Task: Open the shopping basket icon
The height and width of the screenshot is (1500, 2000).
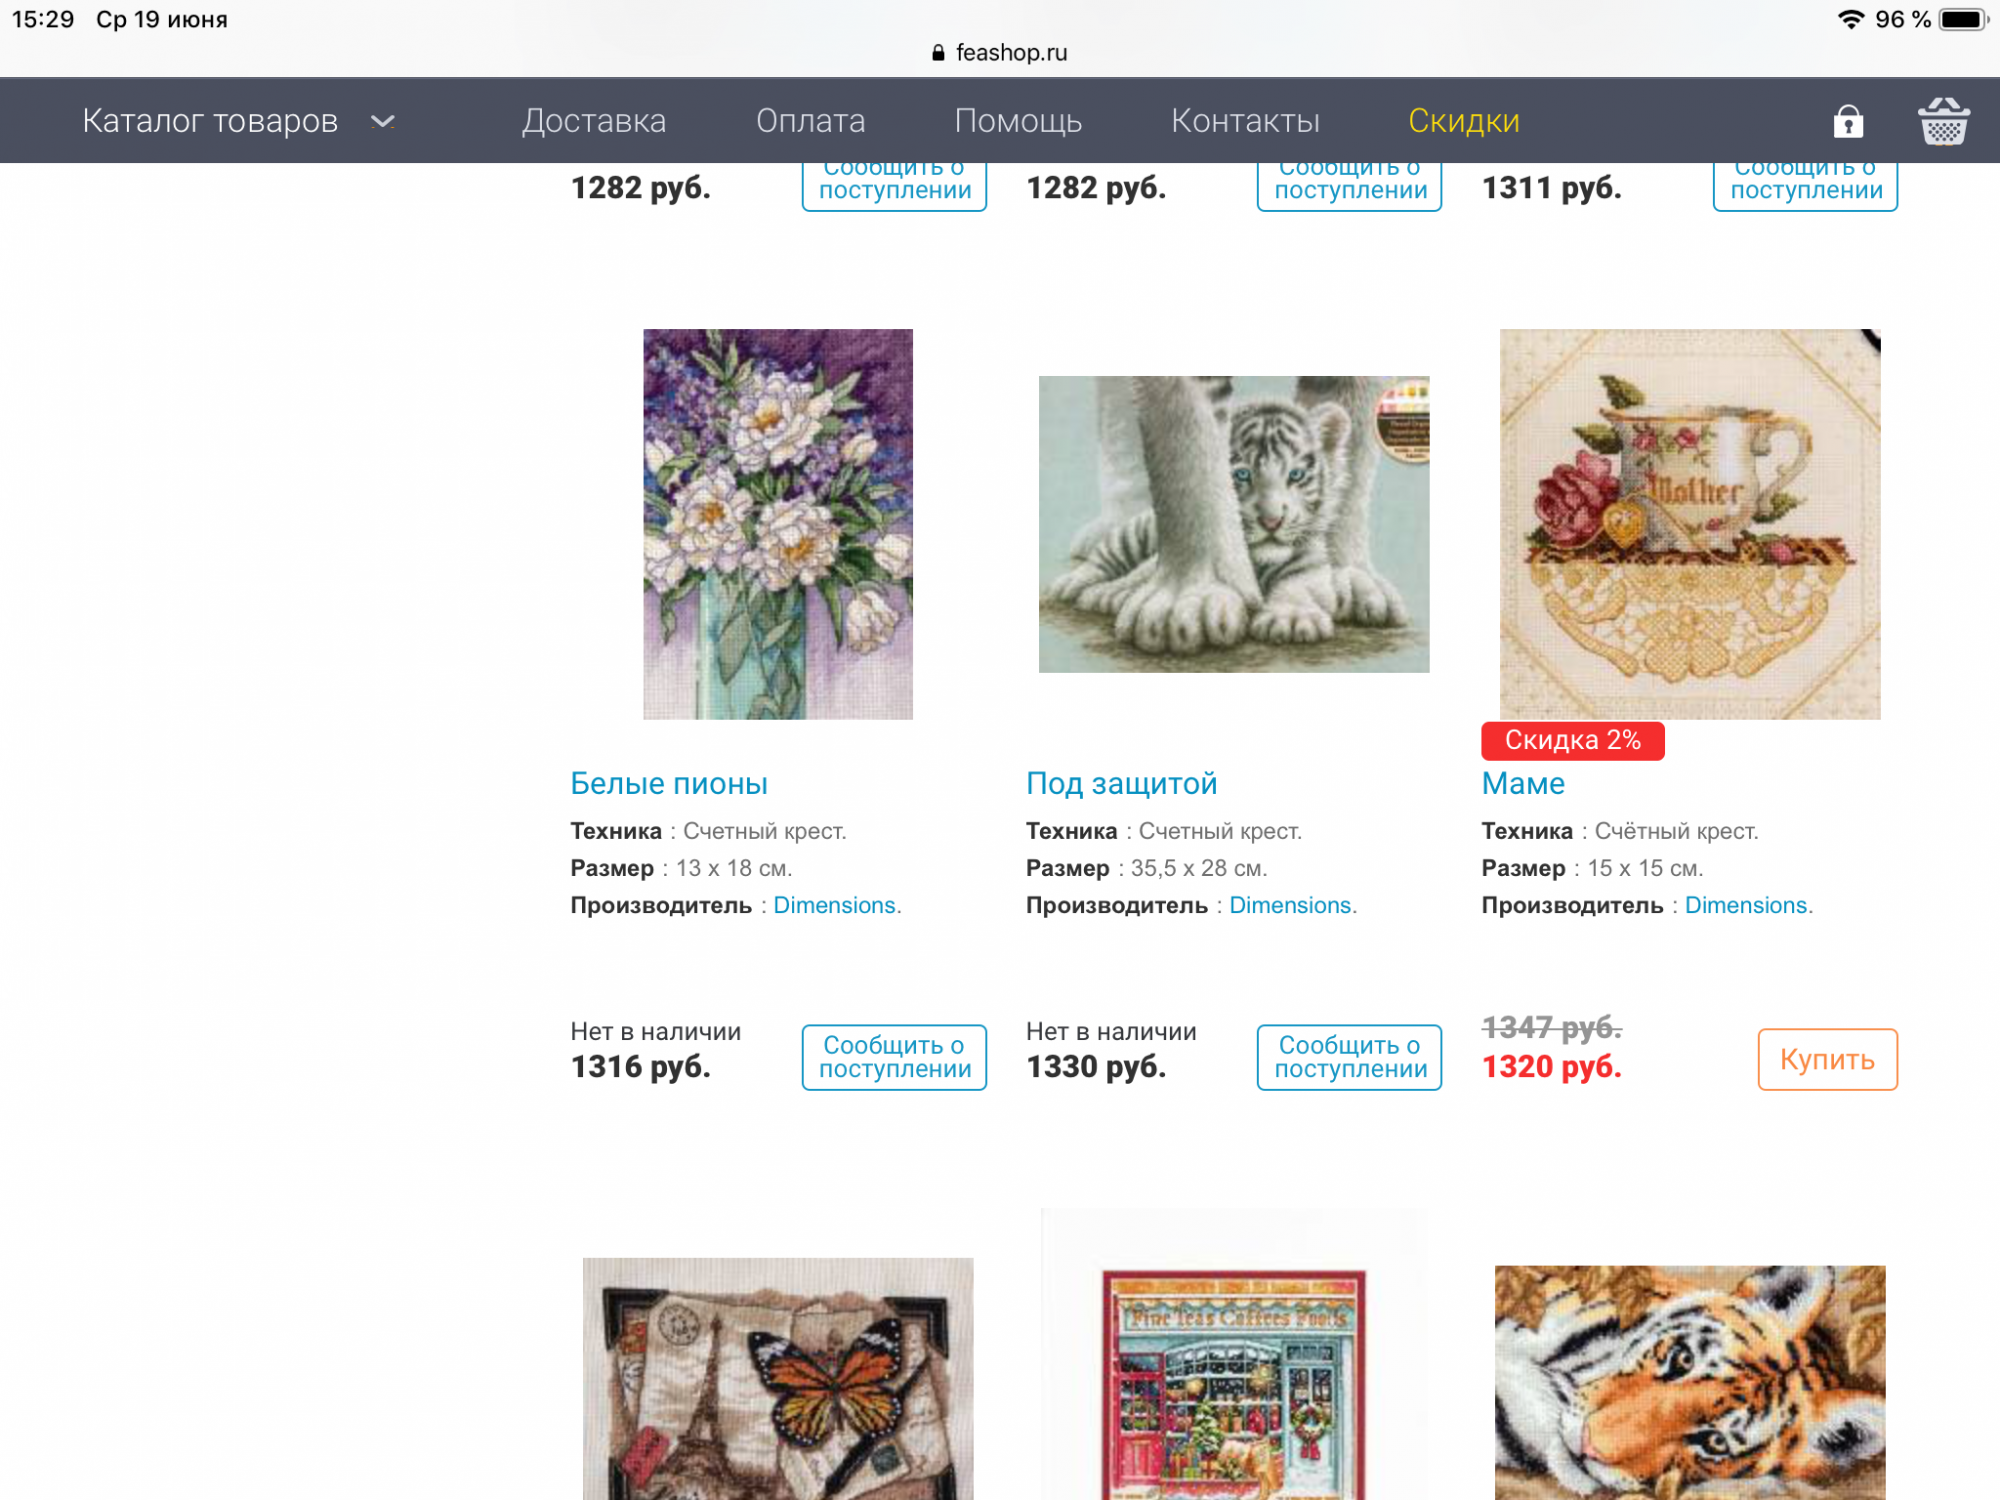Action: tap(1943, 121)
